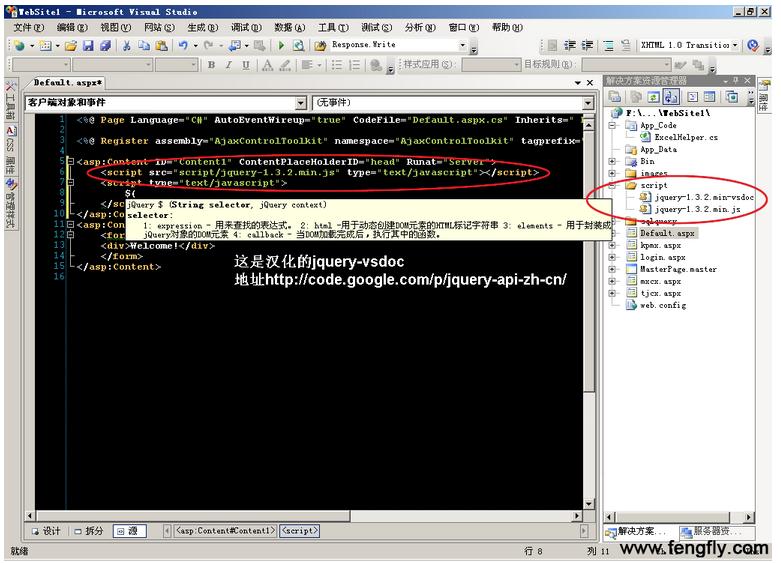
Task: Open the 客户端对象和事件 dropdown
Action: (301, 103)
